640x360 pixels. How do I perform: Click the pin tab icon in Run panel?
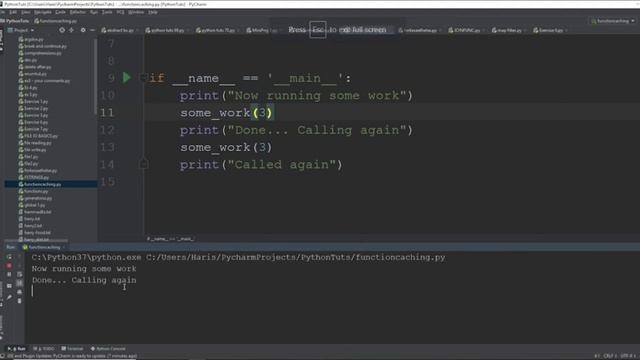point(9,297)
